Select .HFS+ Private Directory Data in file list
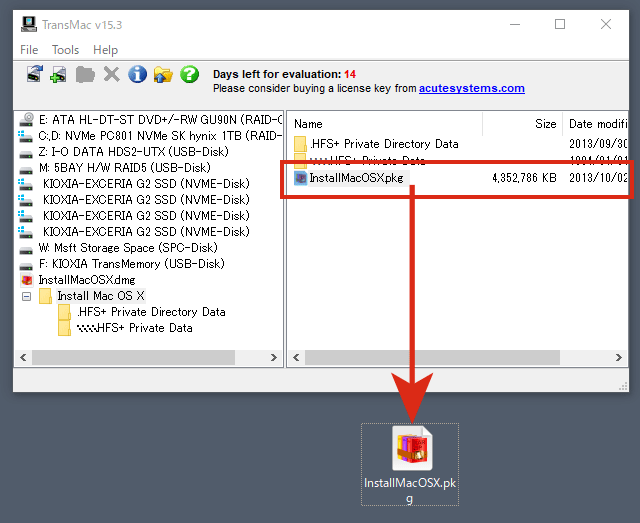The height and width of the screenshot is (523, 640). 384,144
